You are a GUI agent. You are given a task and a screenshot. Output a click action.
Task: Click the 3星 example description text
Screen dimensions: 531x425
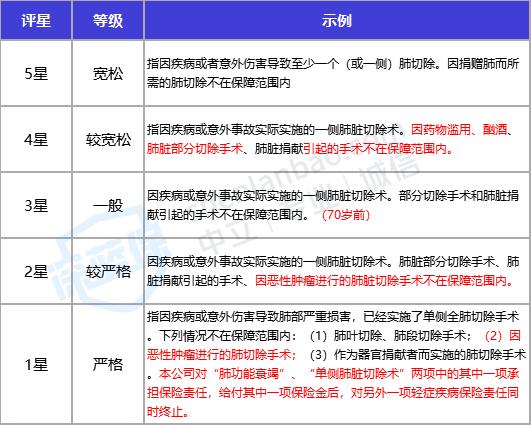coord(333,205)
